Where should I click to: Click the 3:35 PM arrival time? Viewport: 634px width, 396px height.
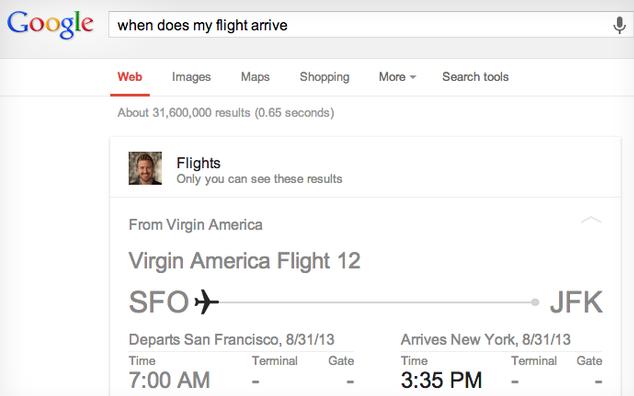442,380
